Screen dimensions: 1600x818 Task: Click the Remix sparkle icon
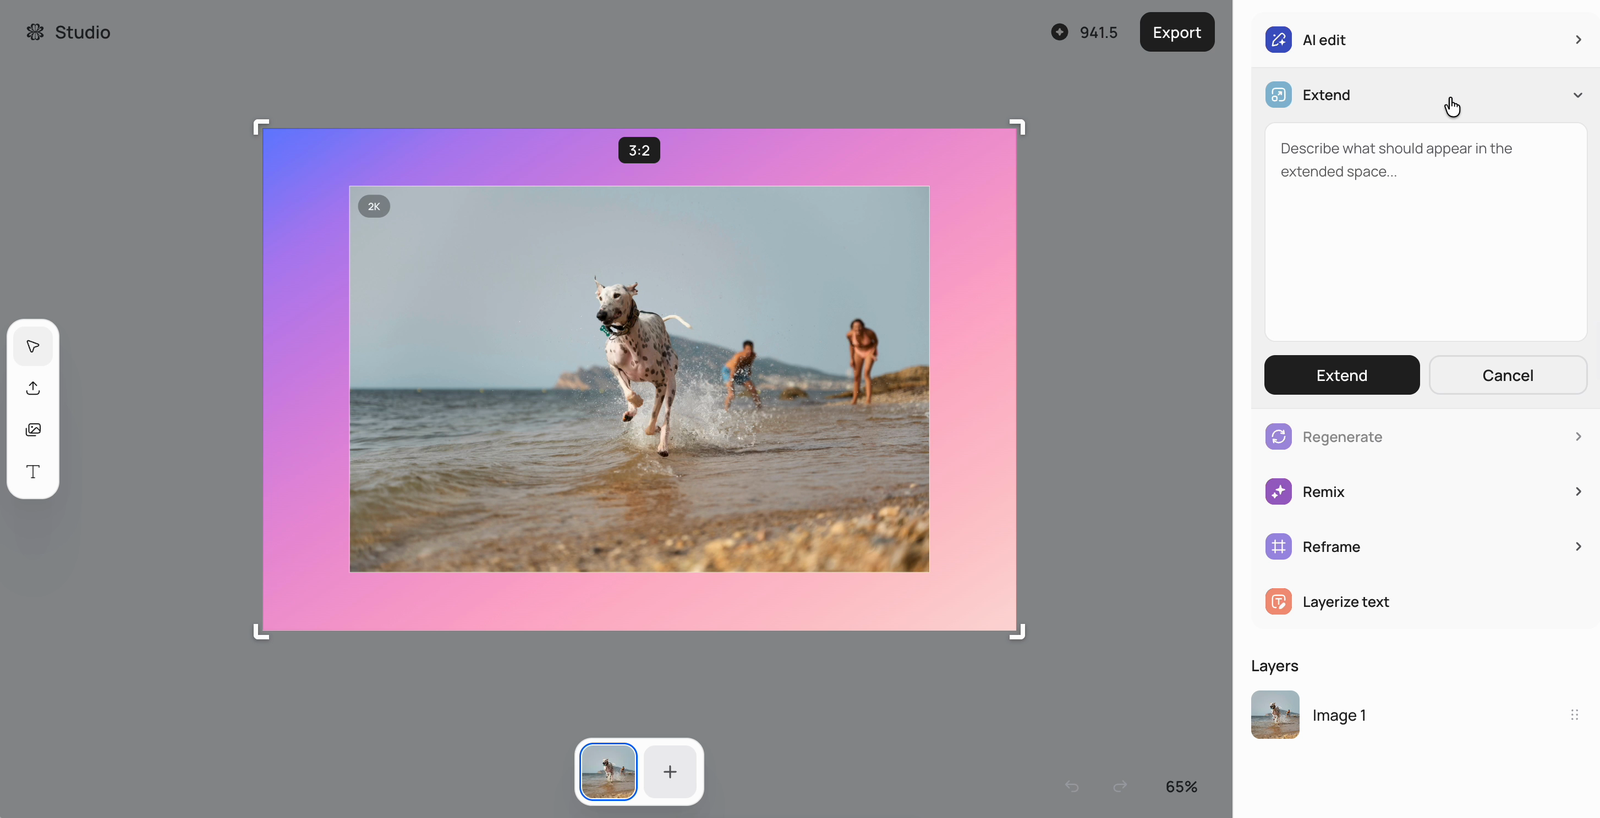click(1278, 492)
